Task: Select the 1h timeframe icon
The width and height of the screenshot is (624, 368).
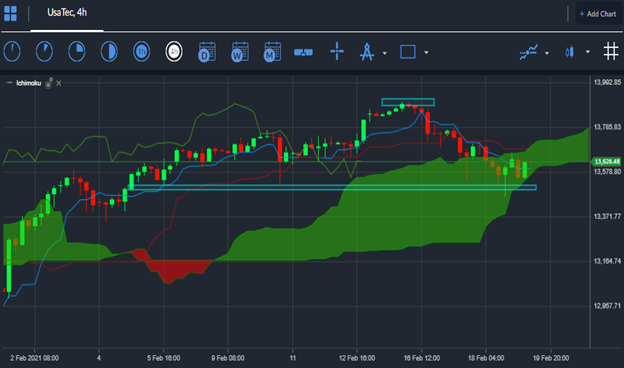Action: tap(141, 52)
